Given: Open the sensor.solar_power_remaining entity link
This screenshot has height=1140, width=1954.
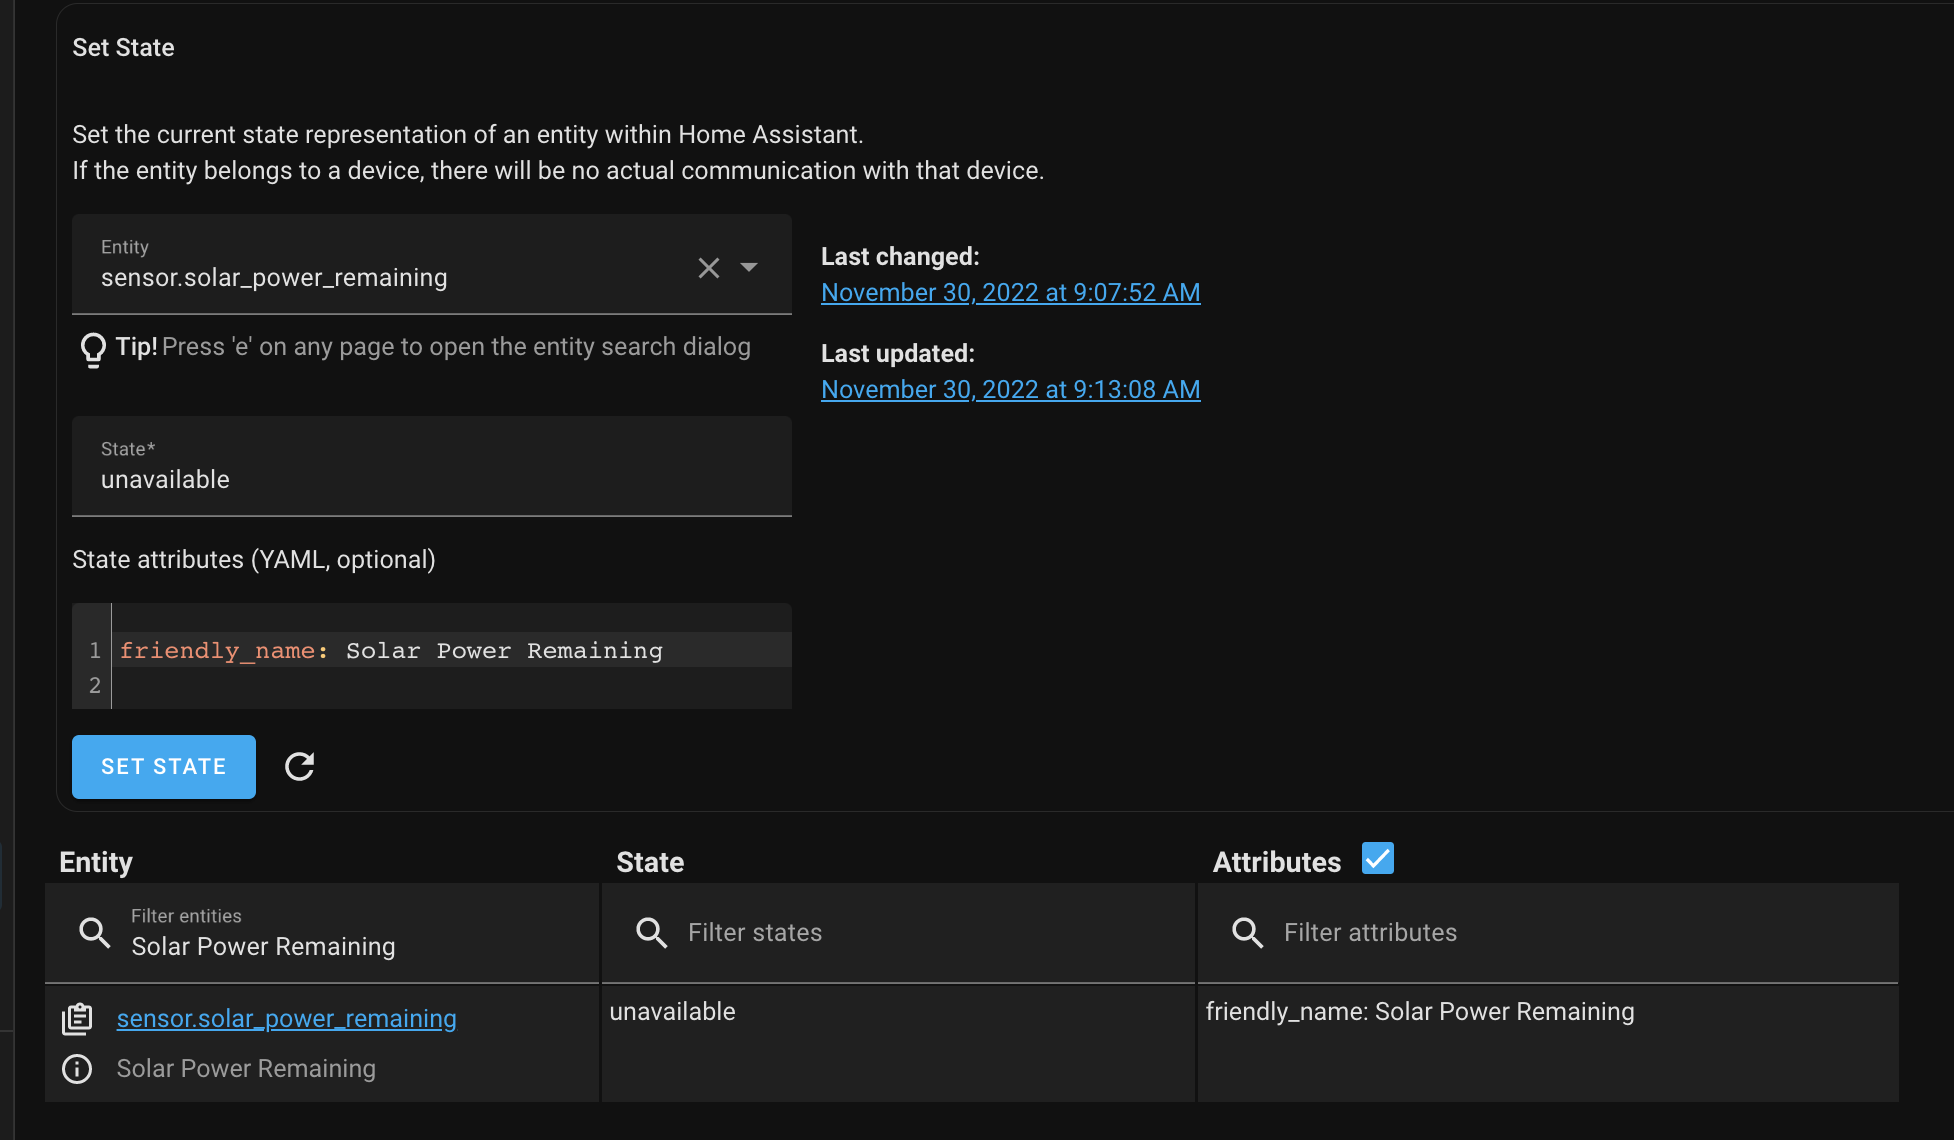Looking at the screenshot, I should point(286,1018).
